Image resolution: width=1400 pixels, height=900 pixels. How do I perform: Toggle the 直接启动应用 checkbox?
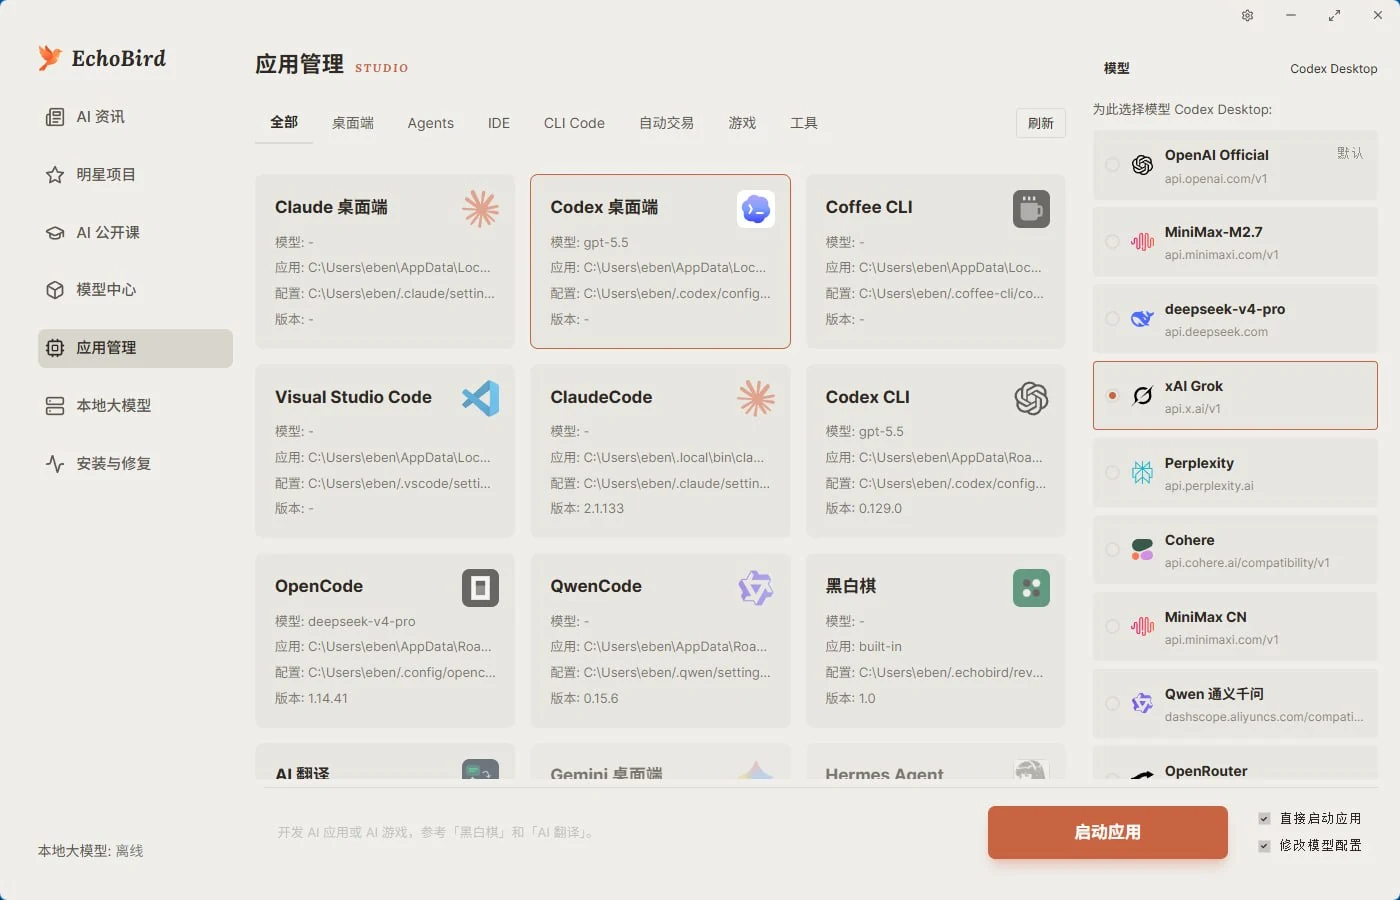[x=1264, y=818]
